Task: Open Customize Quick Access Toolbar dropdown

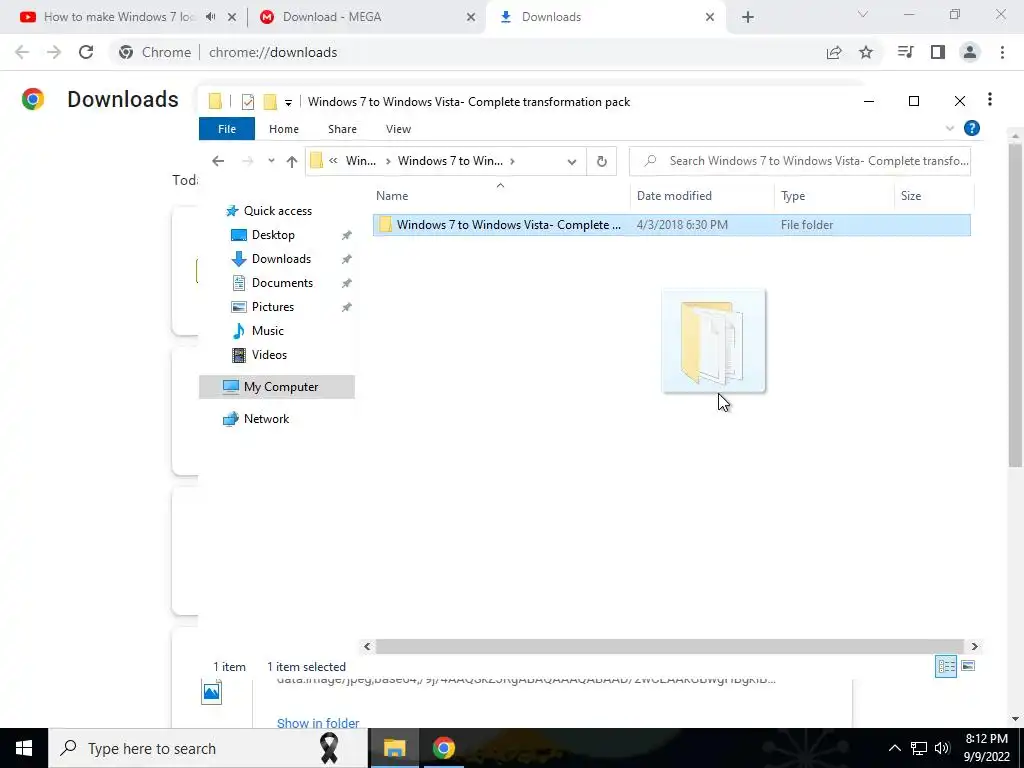Action: point(288,103)
